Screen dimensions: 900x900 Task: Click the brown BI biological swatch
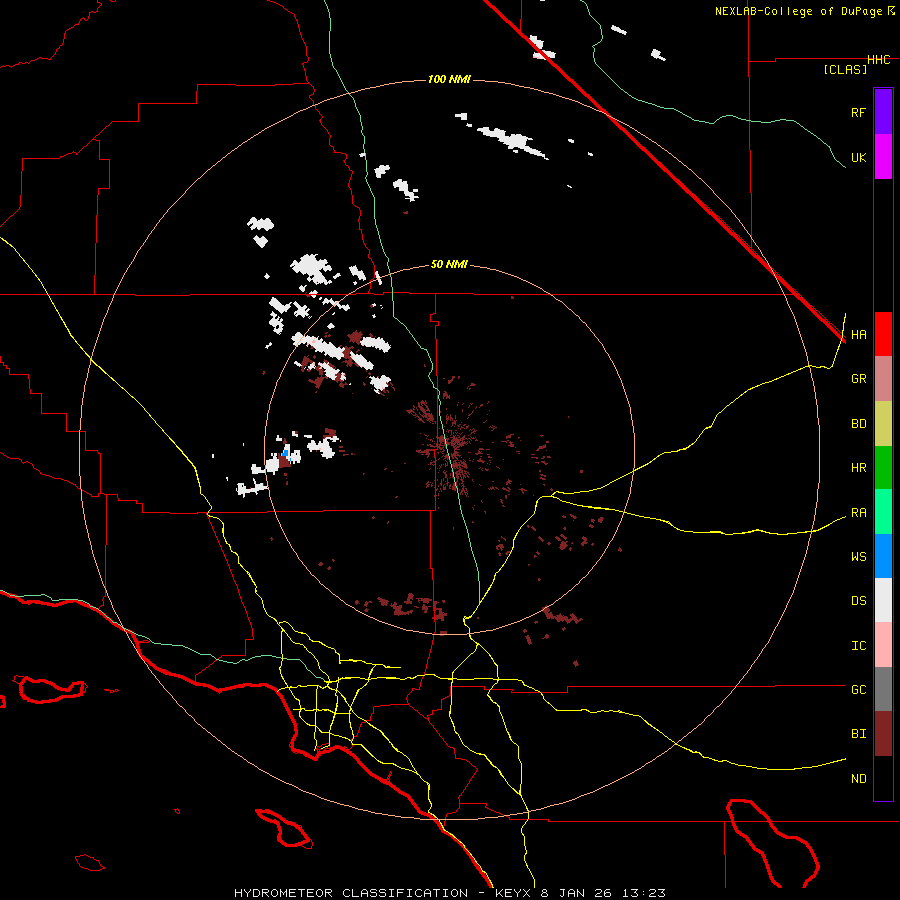(x=883, y=733)
